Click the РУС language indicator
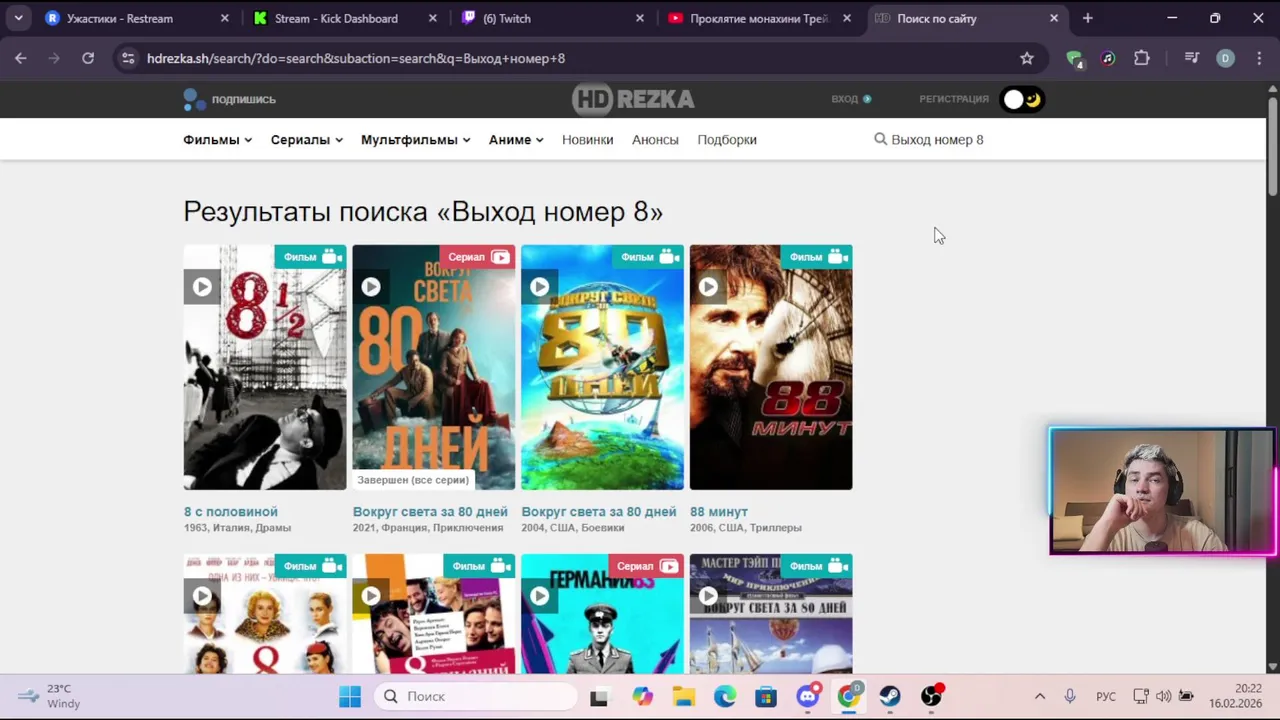Viewport: 1280px width, 720px height. (1106, 697)
